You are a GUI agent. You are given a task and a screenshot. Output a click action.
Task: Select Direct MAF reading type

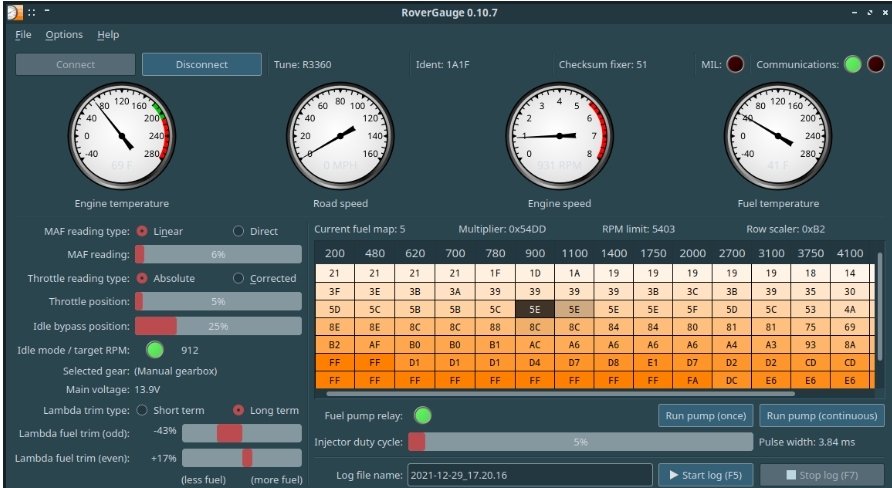[x=239, y=231]
